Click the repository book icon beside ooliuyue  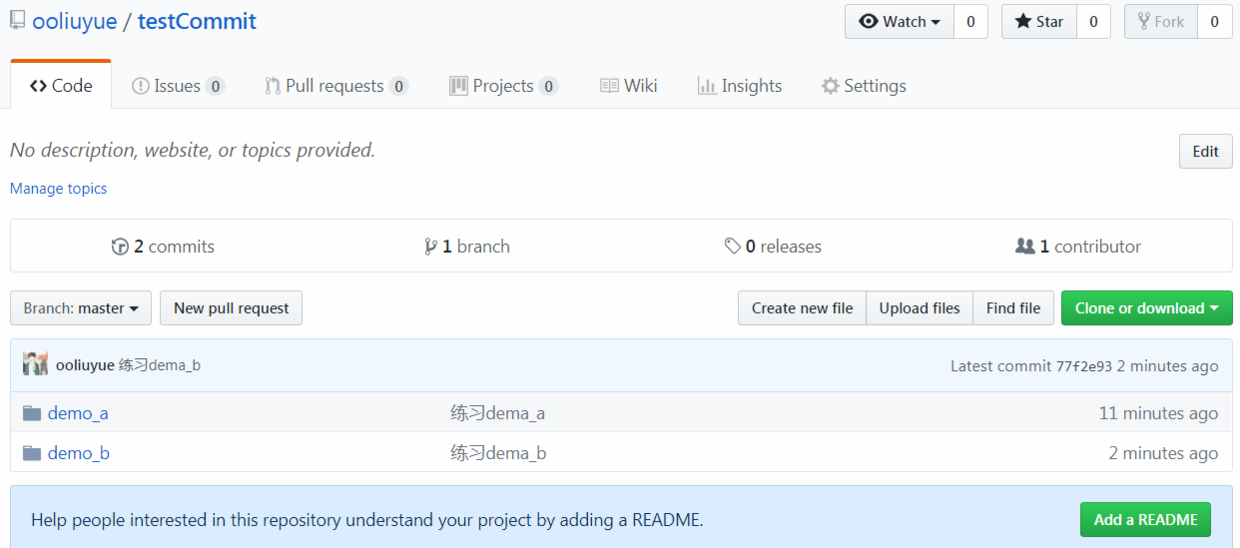(17, 20)
